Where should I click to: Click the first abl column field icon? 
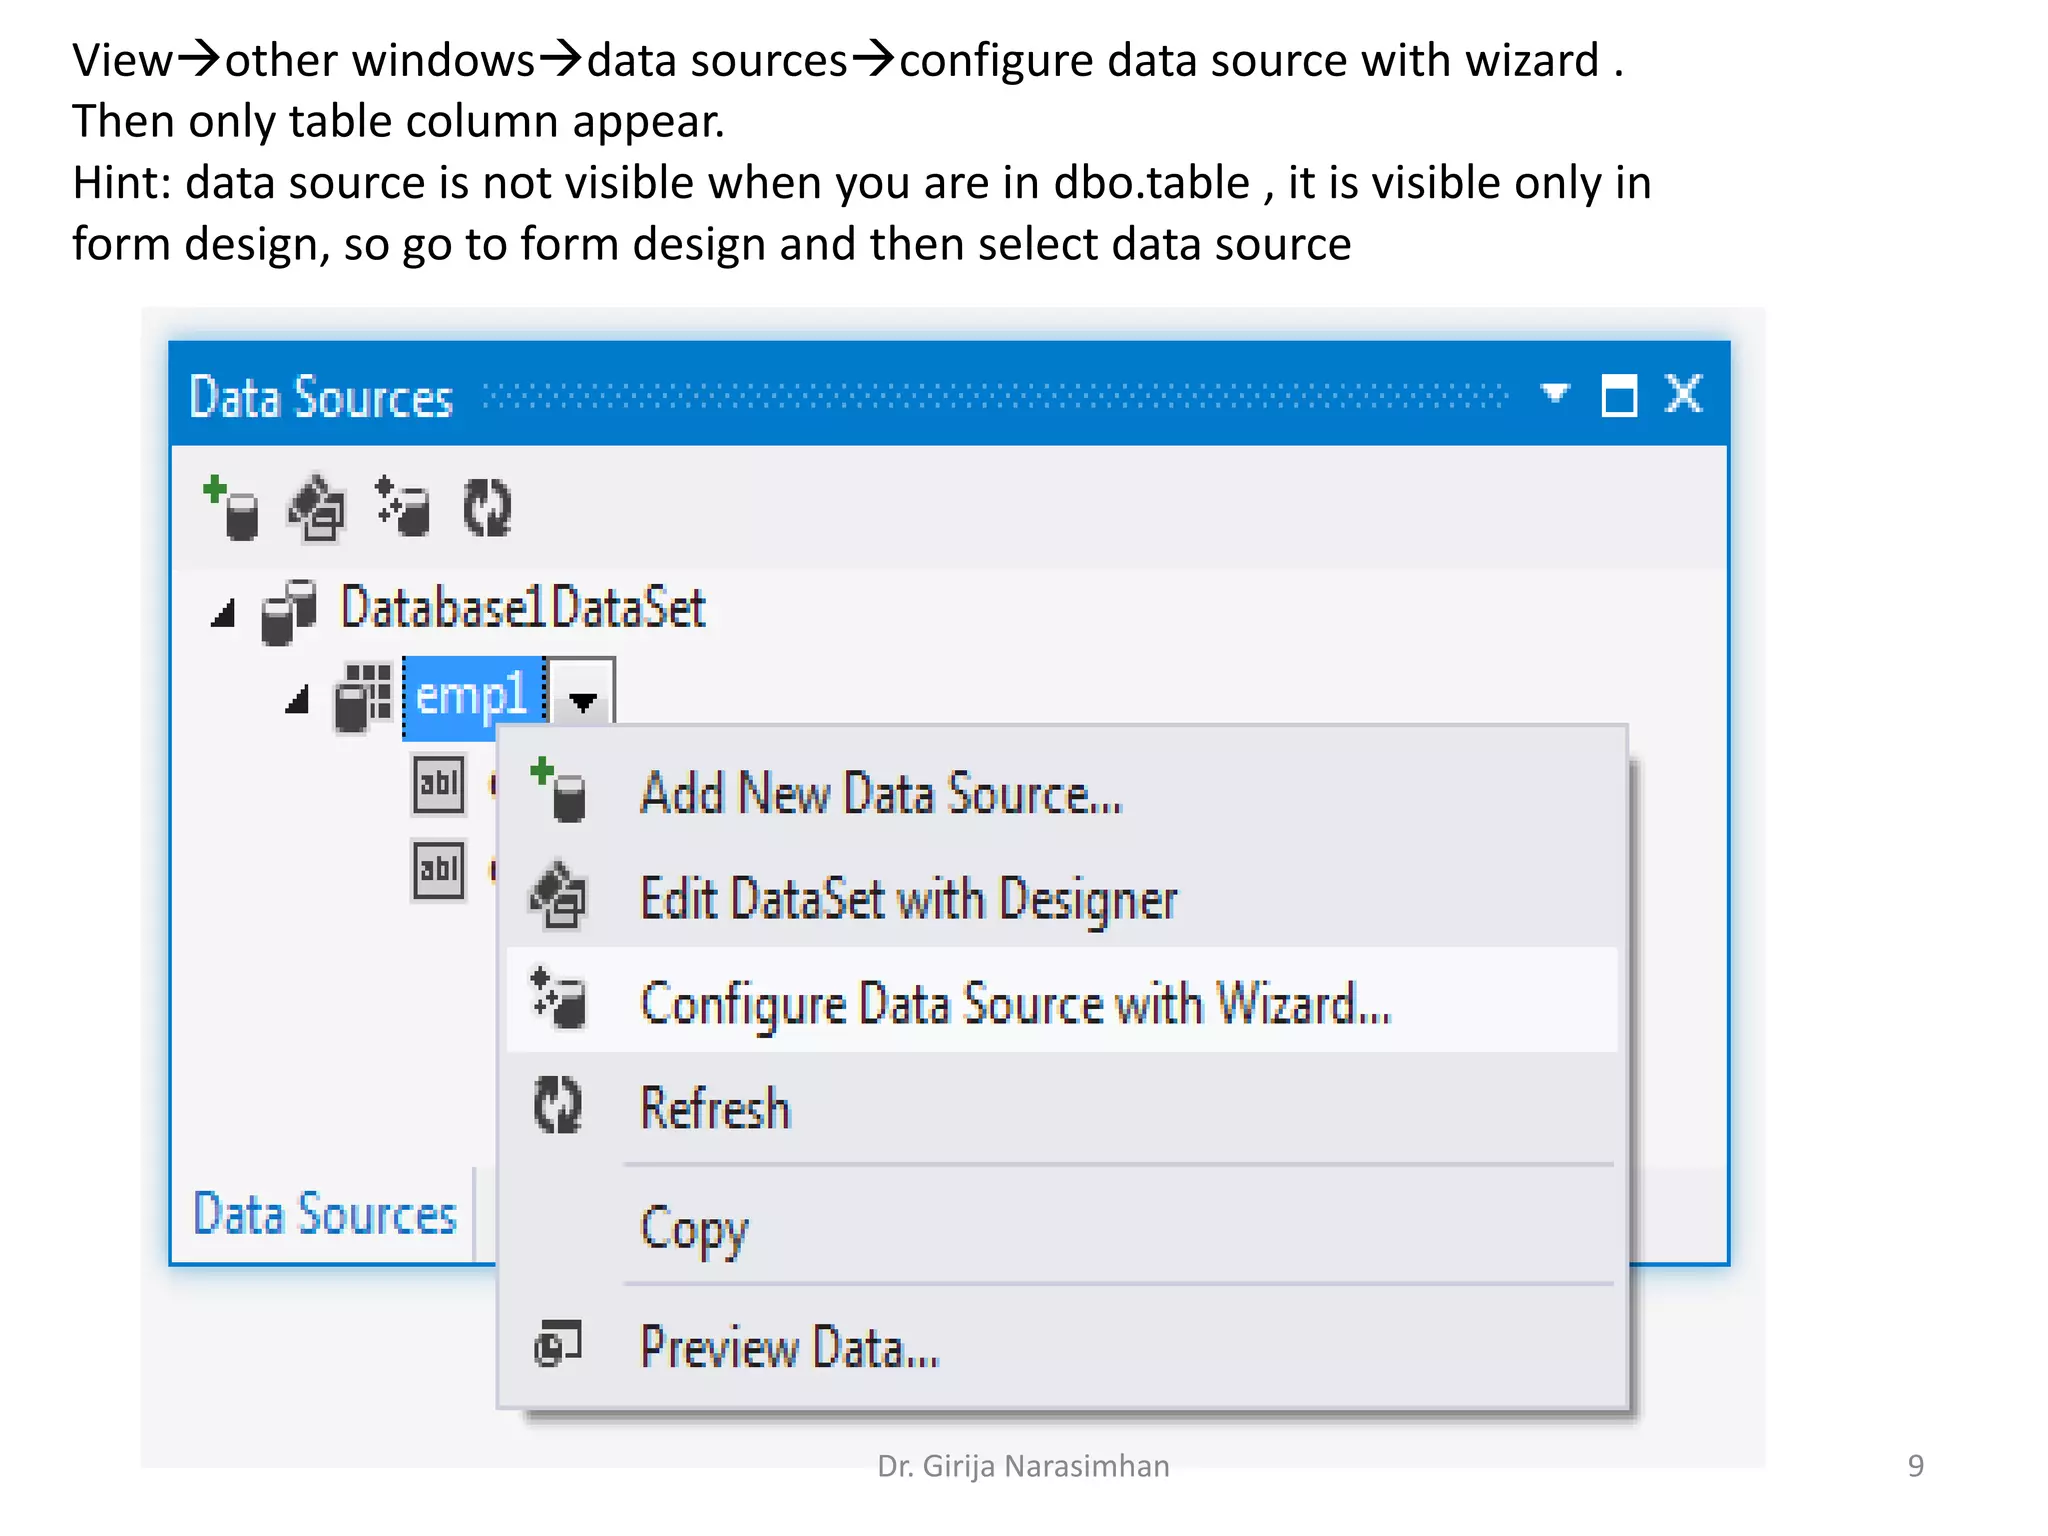pyautogui.click(x=438, y=785)
